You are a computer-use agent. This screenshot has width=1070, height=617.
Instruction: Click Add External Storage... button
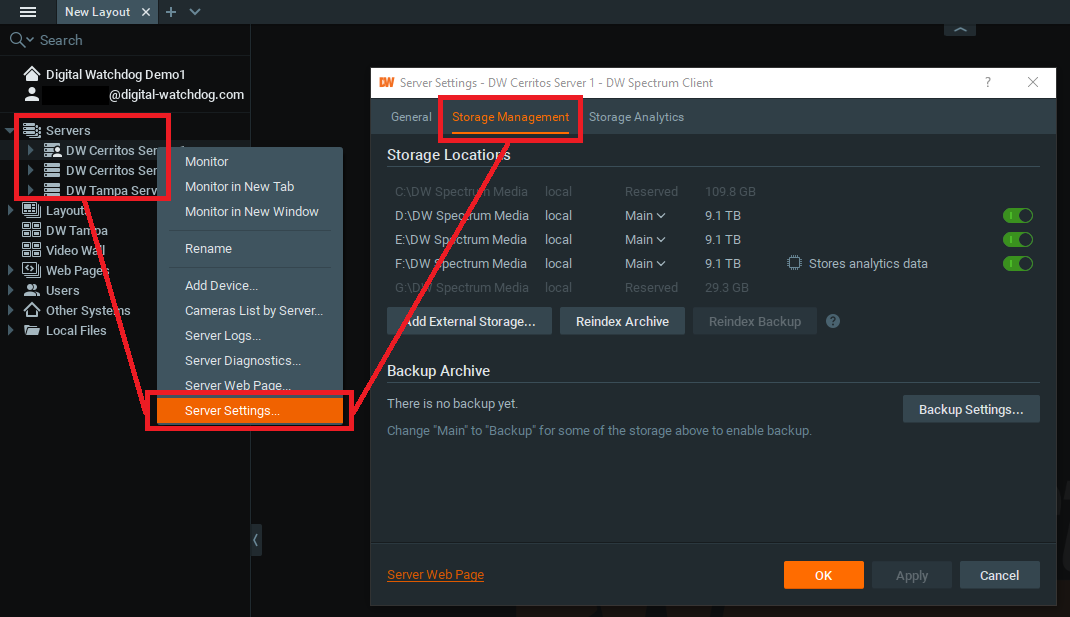point(469,321)
